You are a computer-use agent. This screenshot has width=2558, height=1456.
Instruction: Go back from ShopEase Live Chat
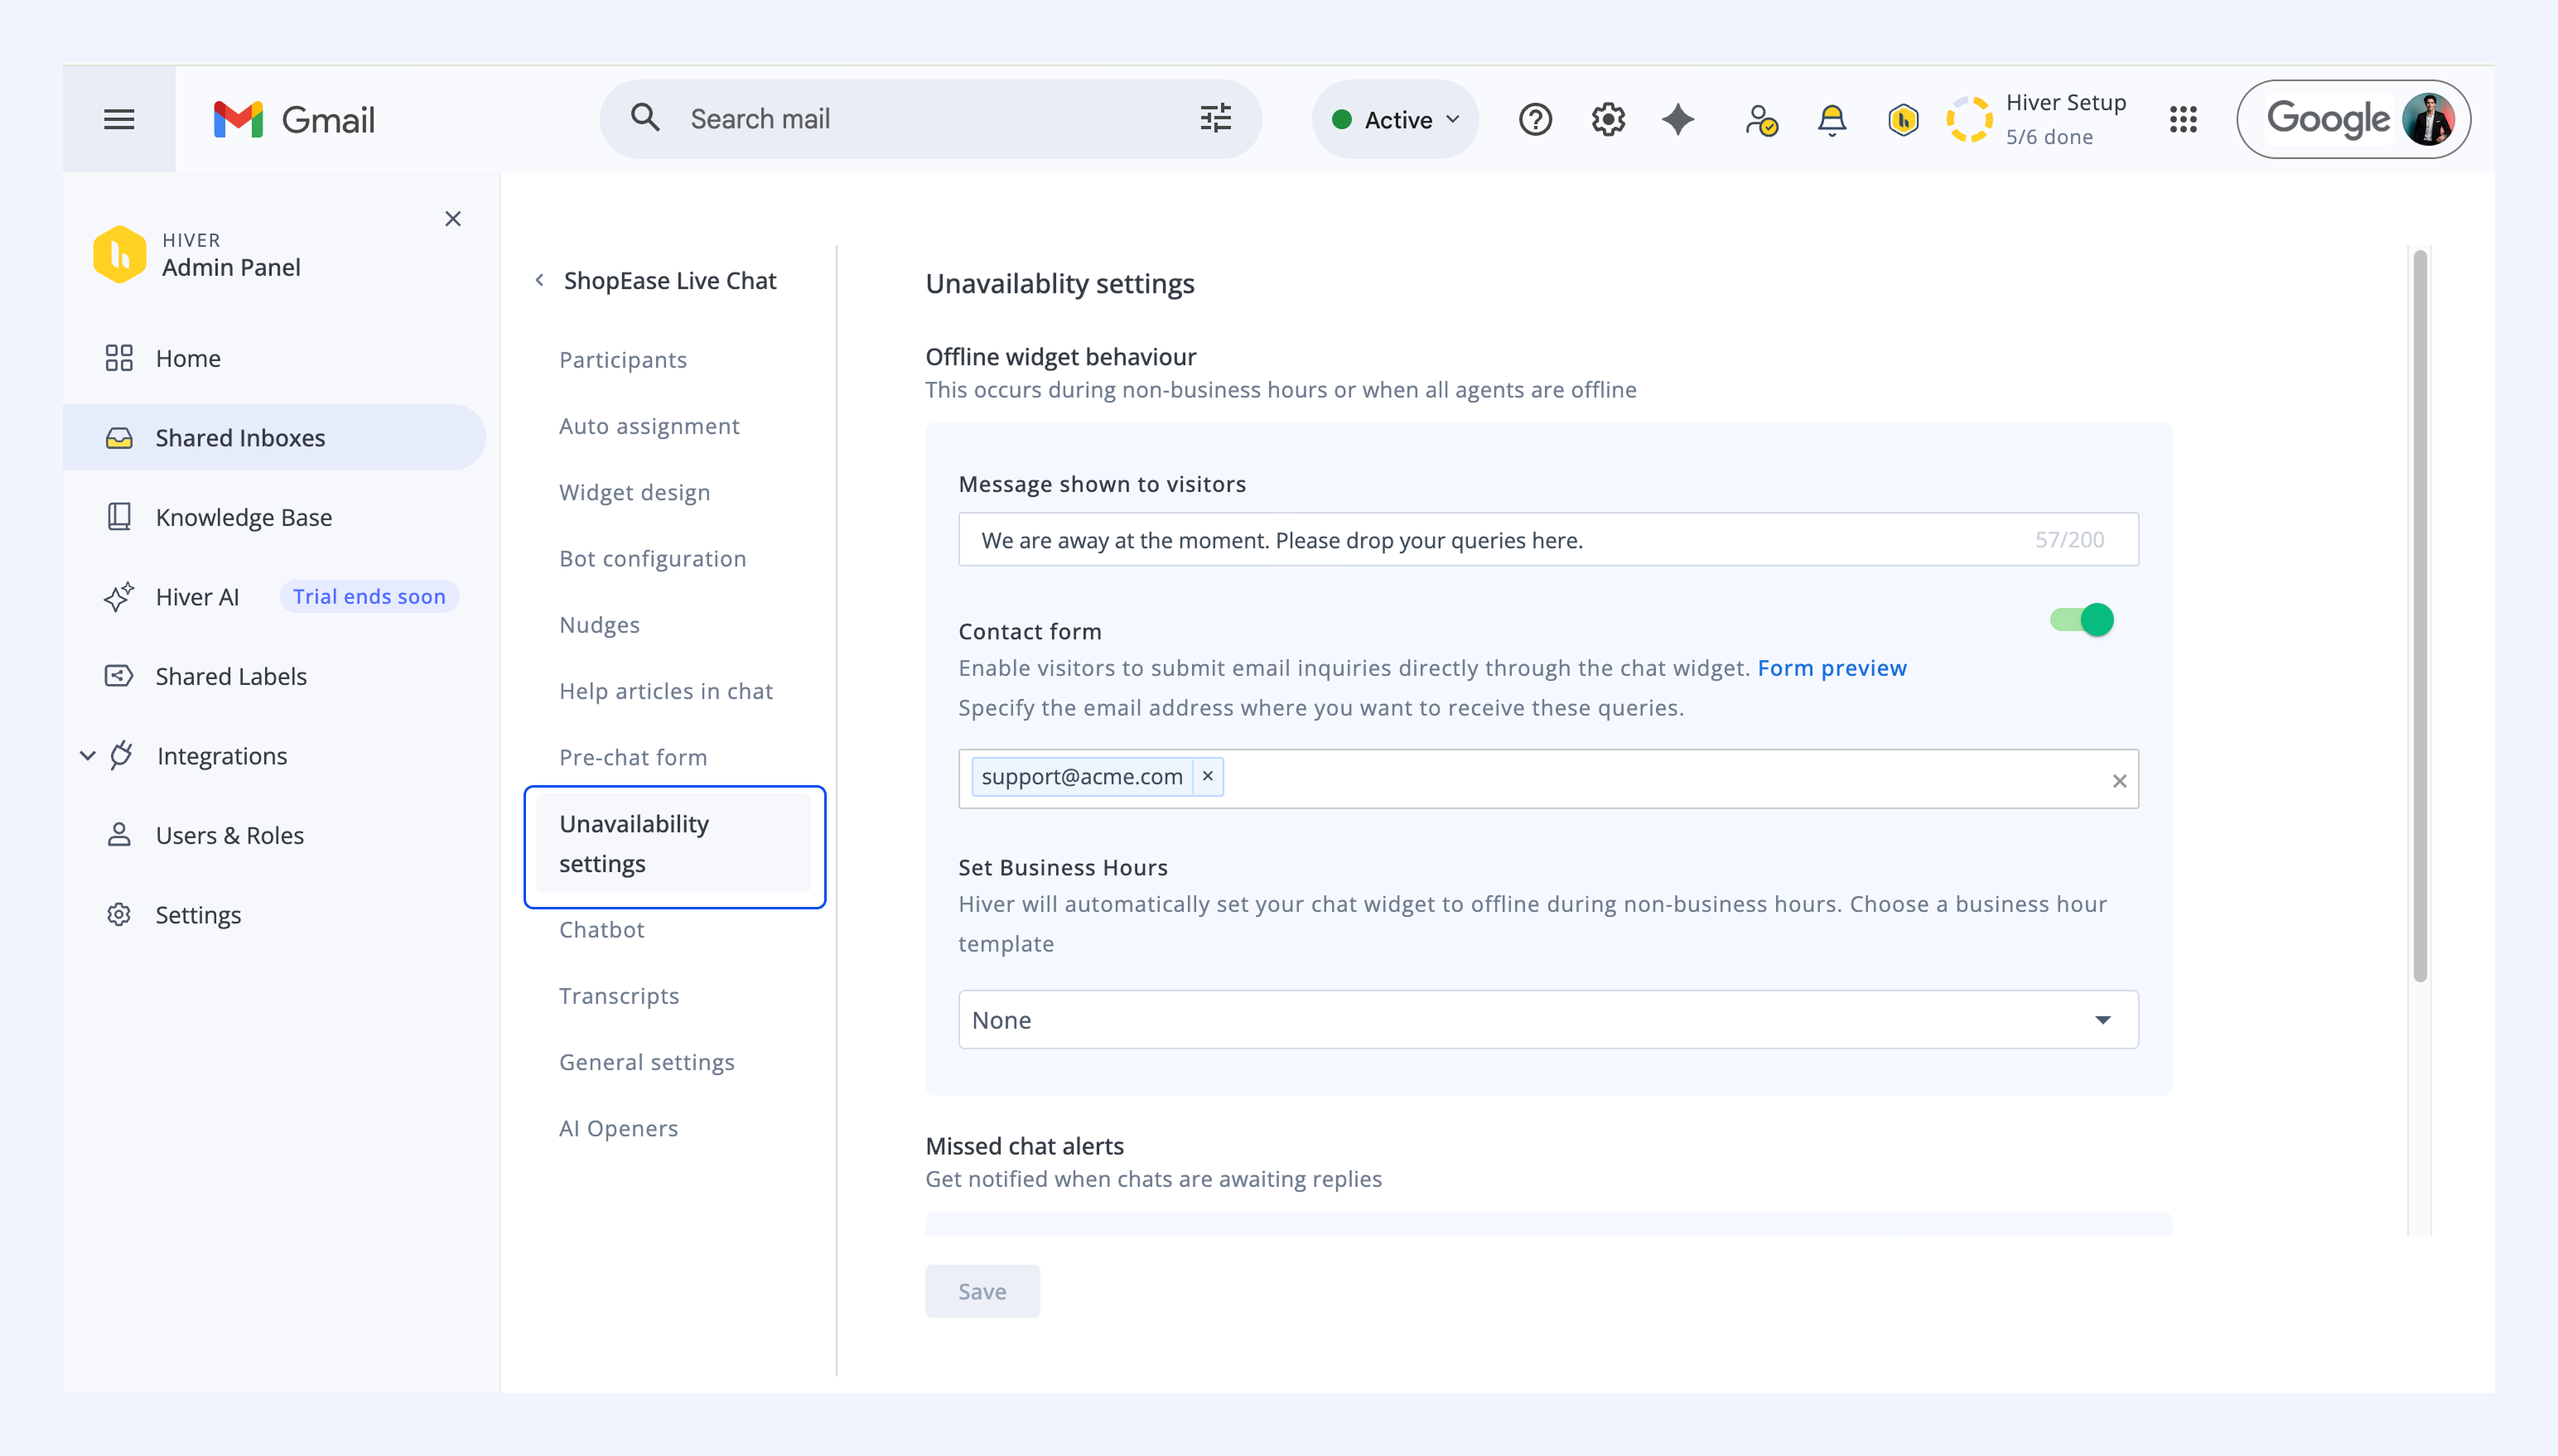click(x=539, y=280)
